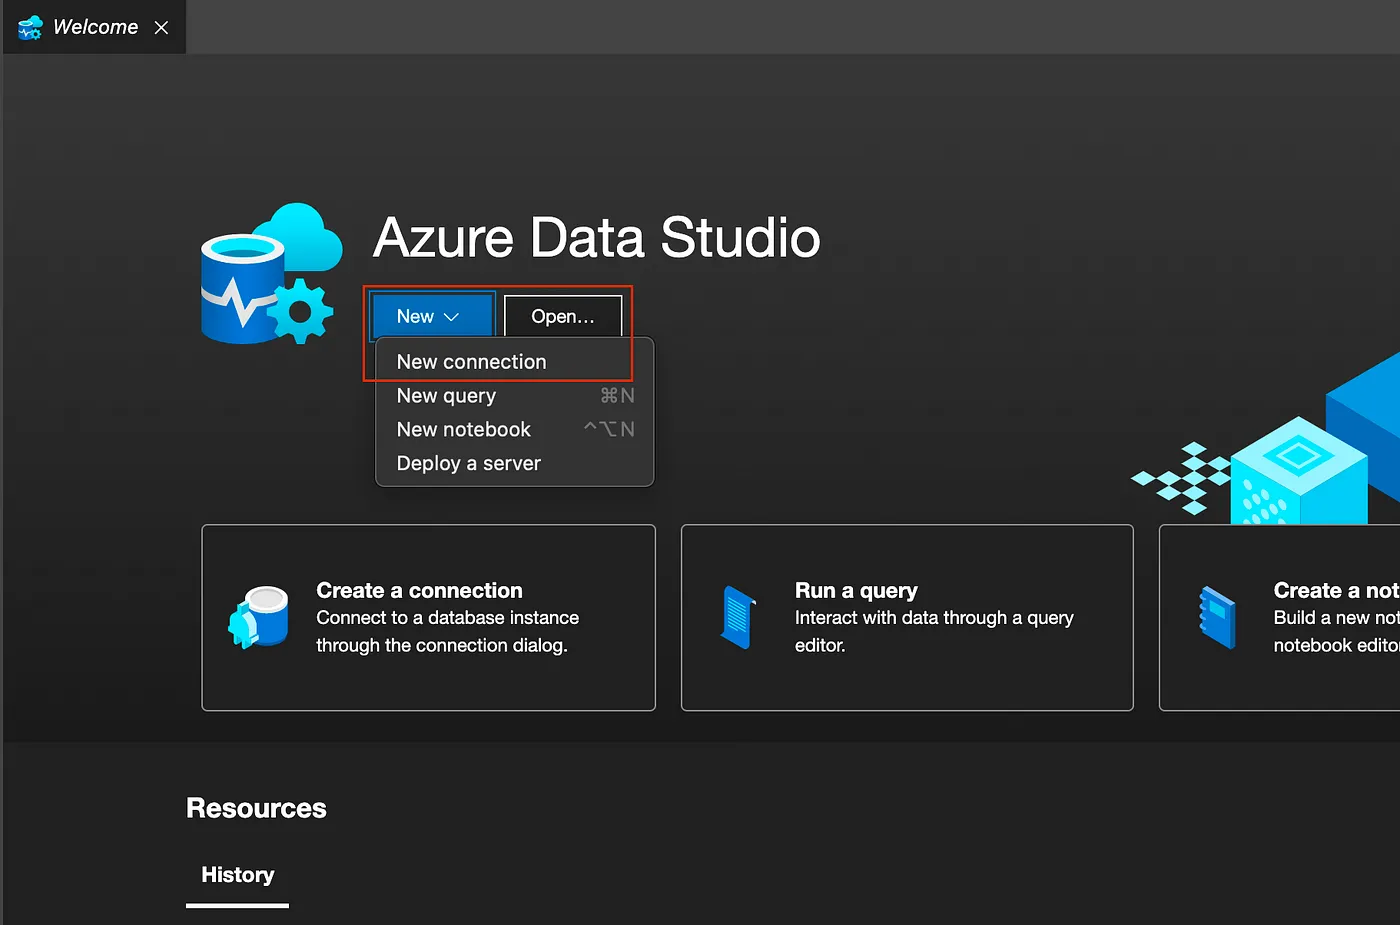Click the query scroll document icon
The height and width of the screenshot is (925, 1400).
(738, 617)
